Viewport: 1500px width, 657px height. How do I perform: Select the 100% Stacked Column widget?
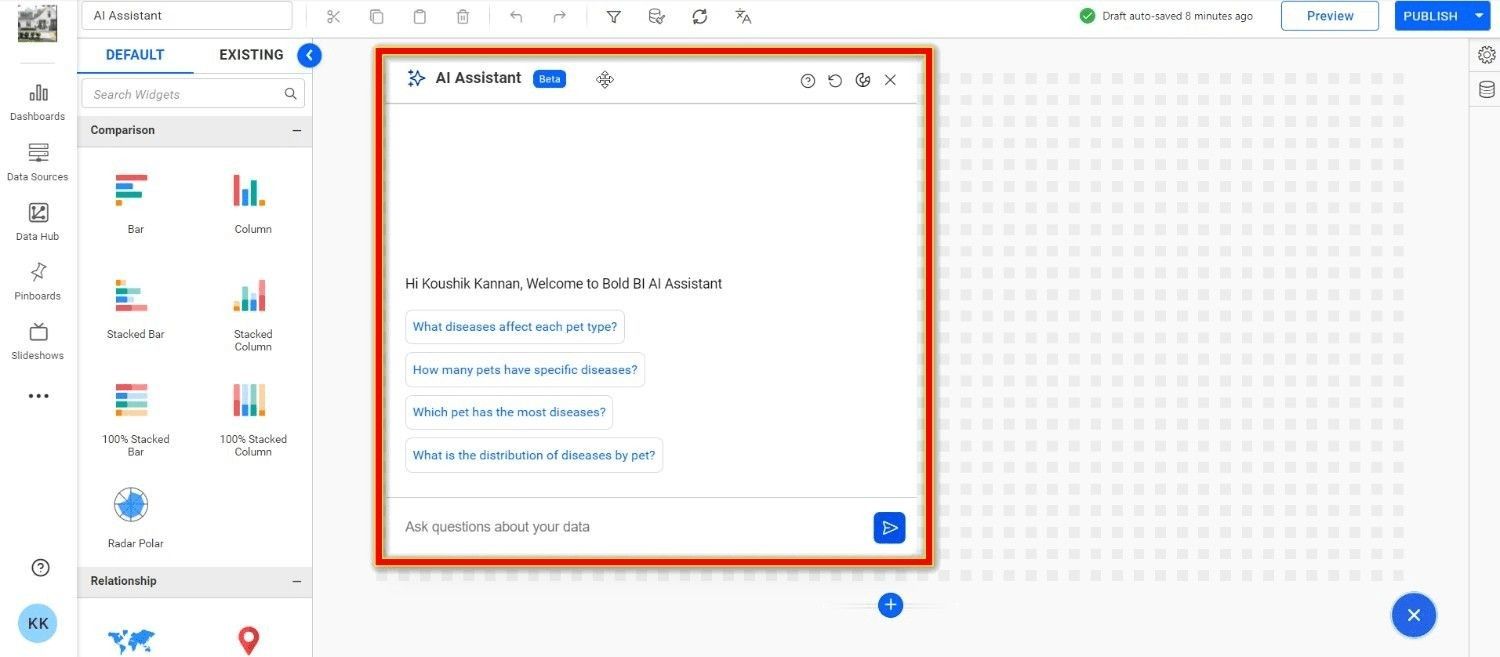click(x=253, y=419)
